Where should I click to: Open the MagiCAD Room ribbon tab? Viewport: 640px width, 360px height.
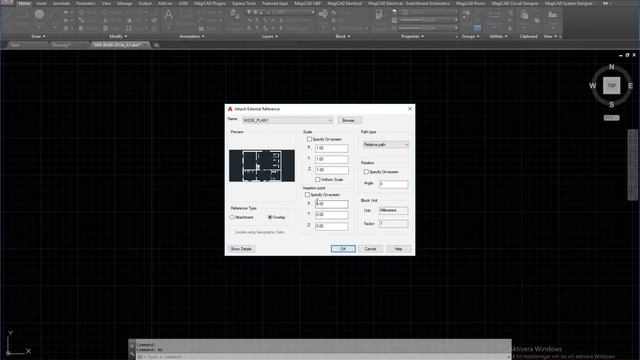[471, 3]
